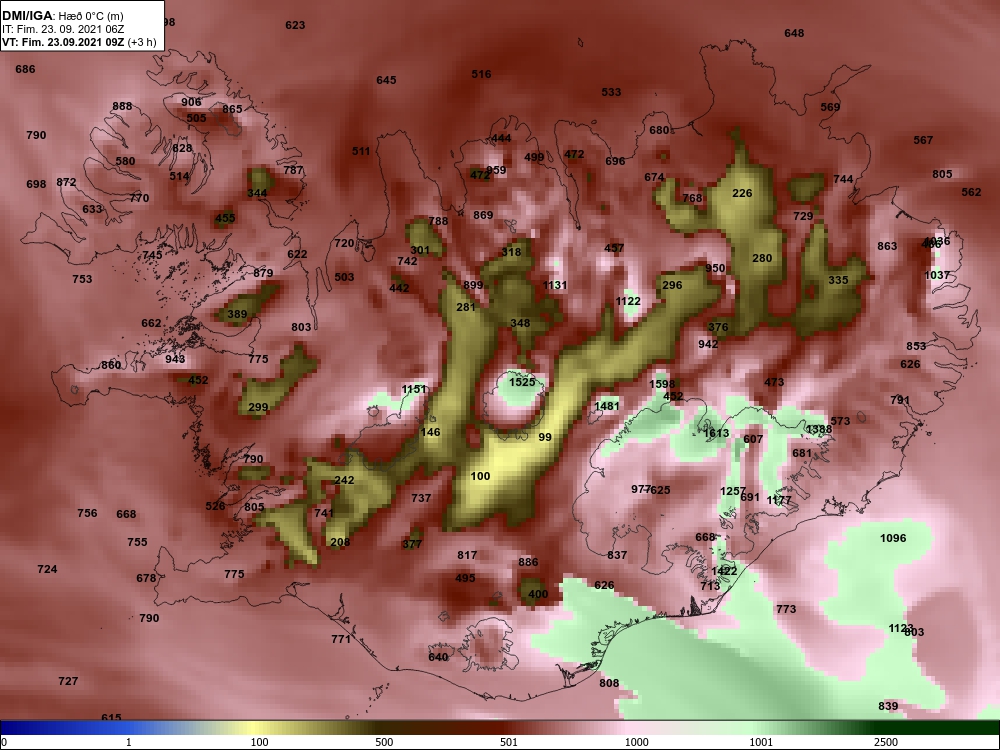1000x750 pixels.
Task: Click the map value 906 in the Westfjords
Action: 191,102
